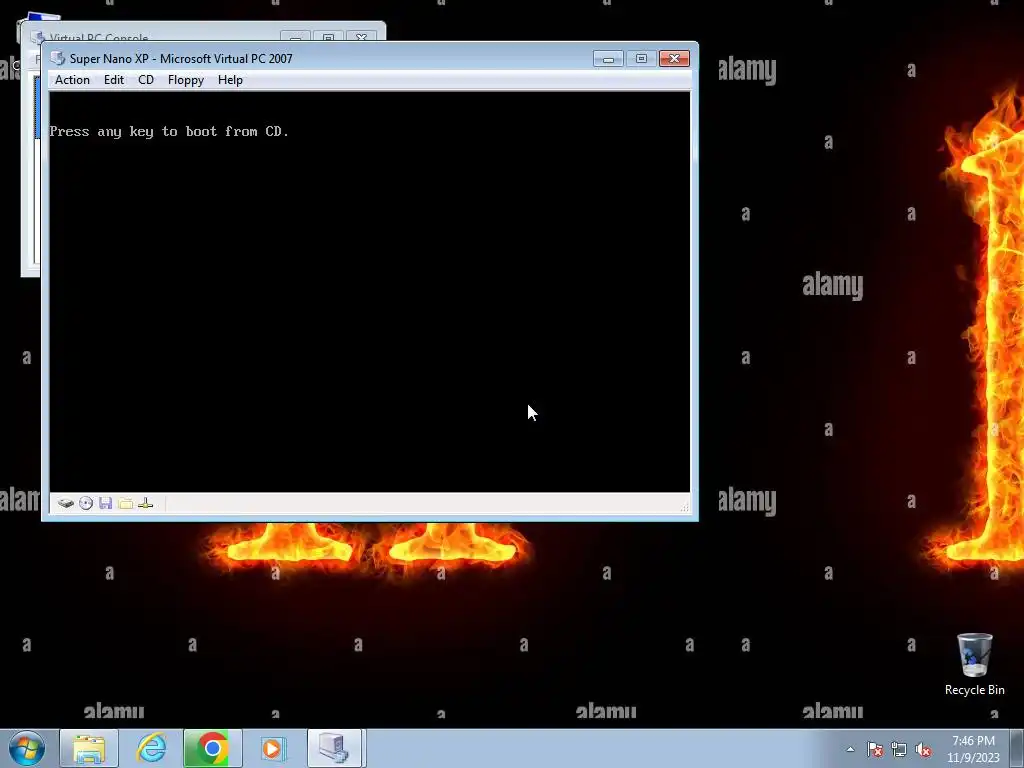Click the window resize grip in status bar
Image resolution: width=1024 pixels, height=768 pixels.
coord(684,507)
